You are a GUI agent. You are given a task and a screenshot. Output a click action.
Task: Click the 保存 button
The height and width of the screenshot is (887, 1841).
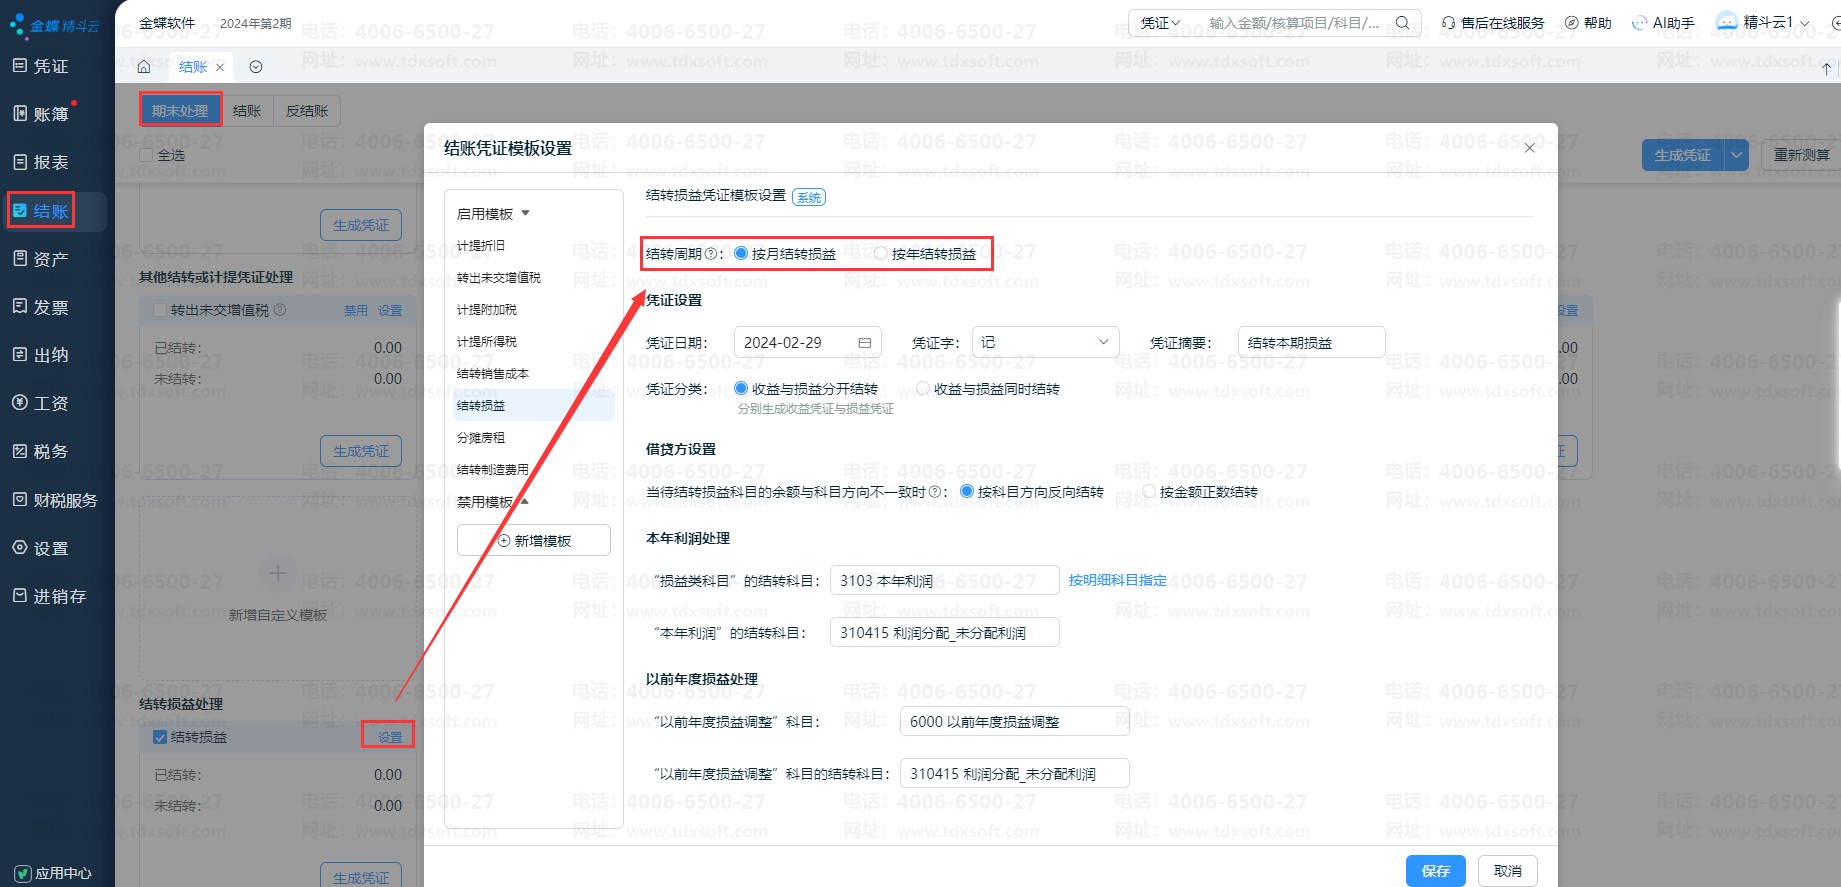[x=1435, y=871]
